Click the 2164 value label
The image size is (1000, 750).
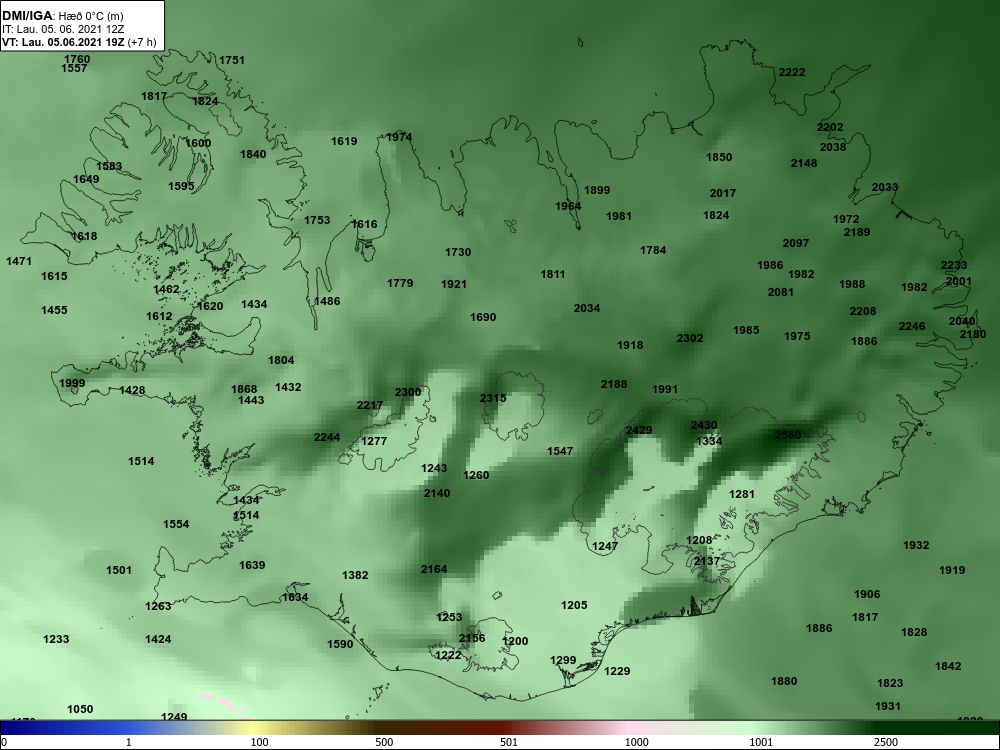(x=434, y=570)
